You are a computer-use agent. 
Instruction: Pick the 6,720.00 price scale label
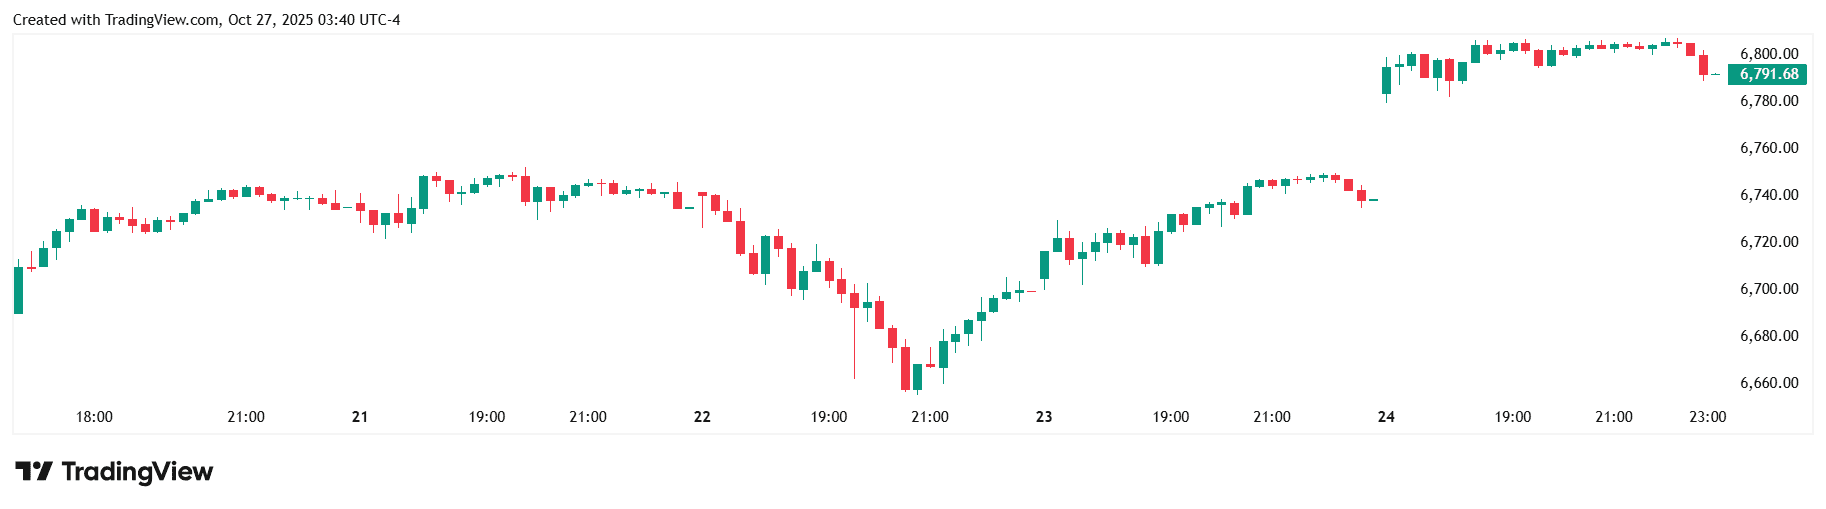click(x=1769, y=242)
